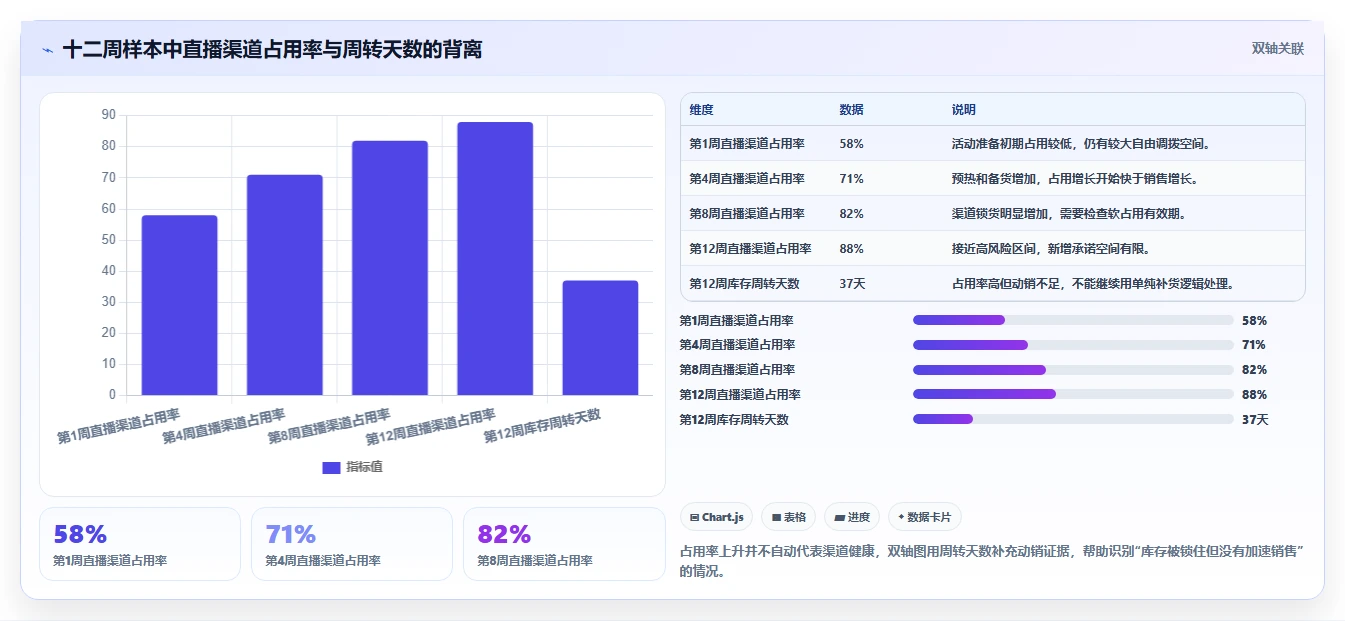
Task: Click the 双轴关联 label in the header
Action: coord(1278,49)
